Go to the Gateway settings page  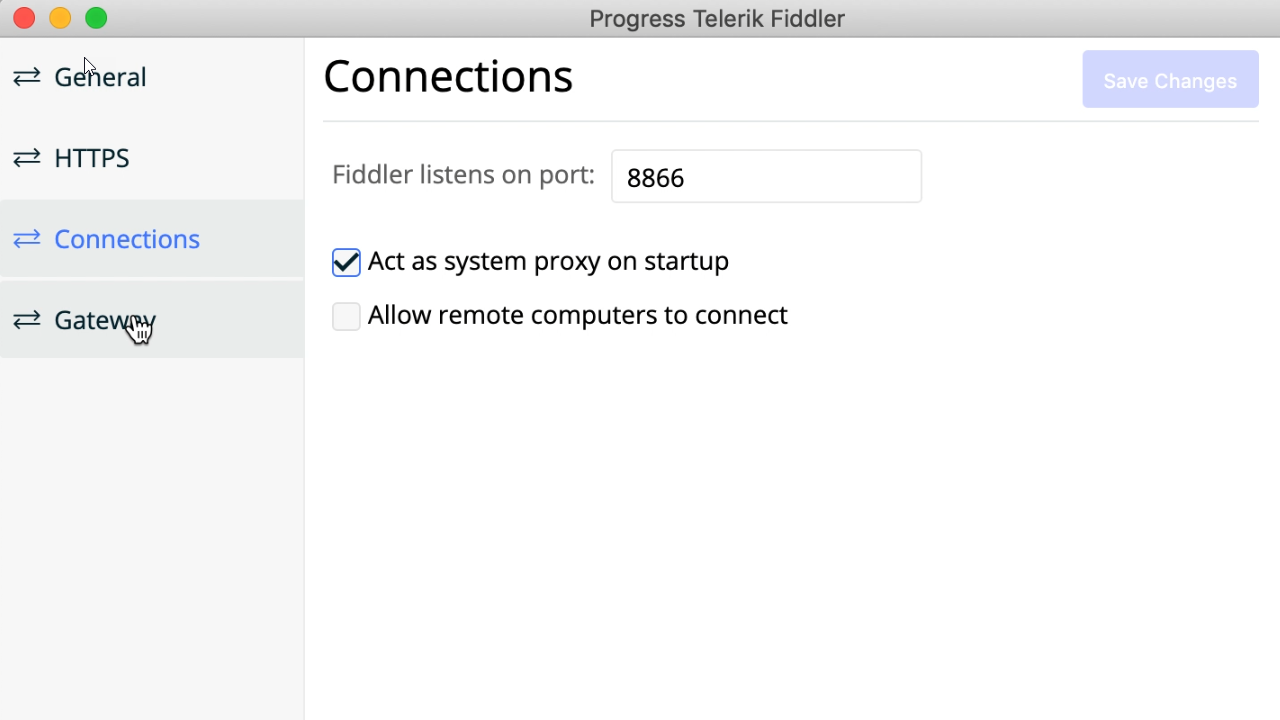[105, 320]
